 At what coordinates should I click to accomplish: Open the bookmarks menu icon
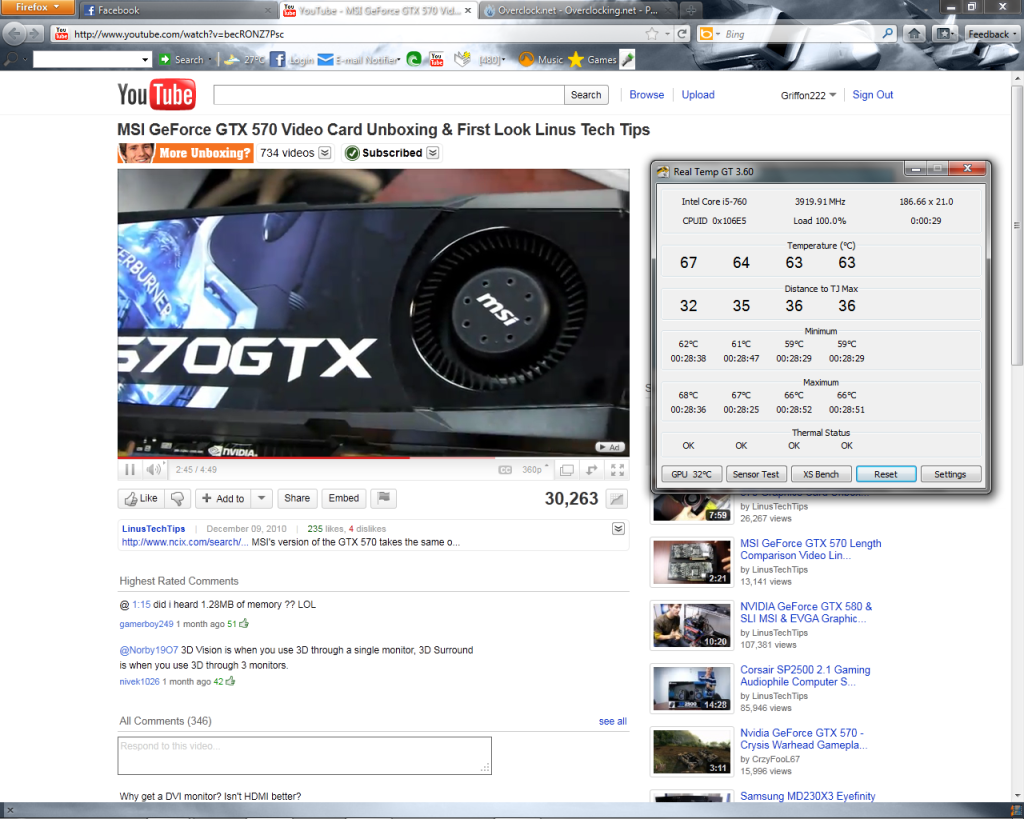tap(944, 34)
